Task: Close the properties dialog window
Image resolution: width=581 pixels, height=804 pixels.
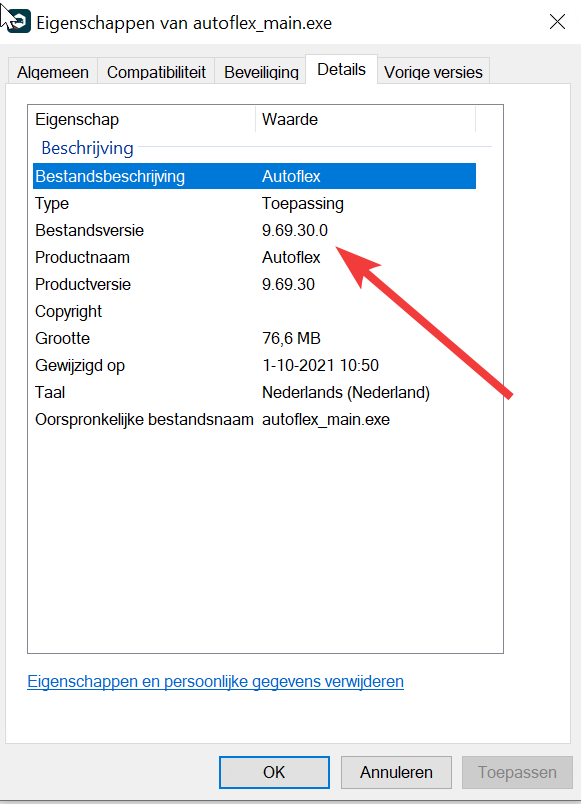Action: [557, 22]
